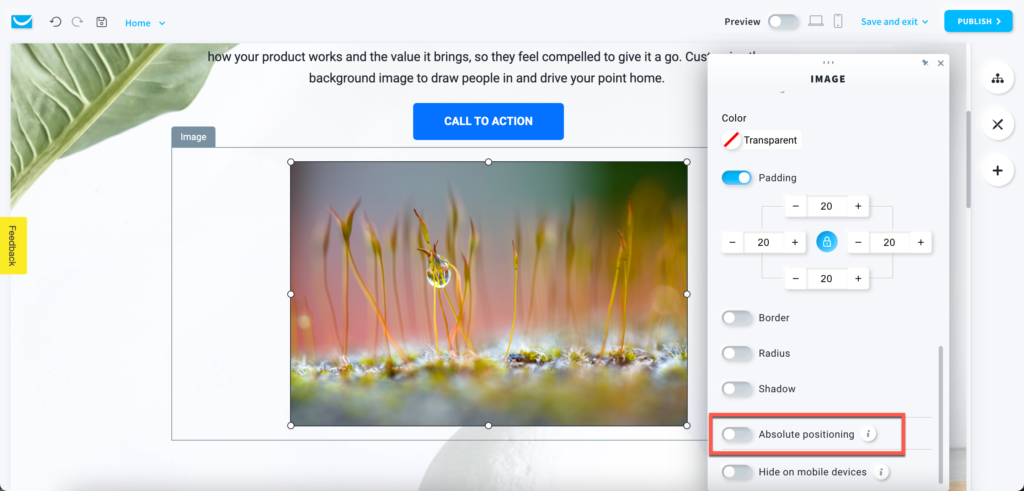The image size is (1024, 491).
Task: Expand the Save and exit dropdown
Action: [x=894, y=22]
